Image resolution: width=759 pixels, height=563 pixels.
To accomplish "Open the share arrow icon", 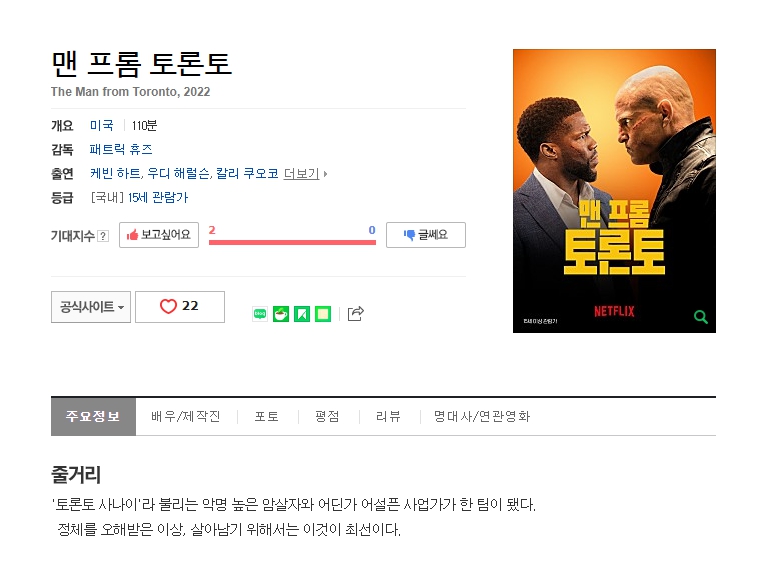I will coord(356,314).
